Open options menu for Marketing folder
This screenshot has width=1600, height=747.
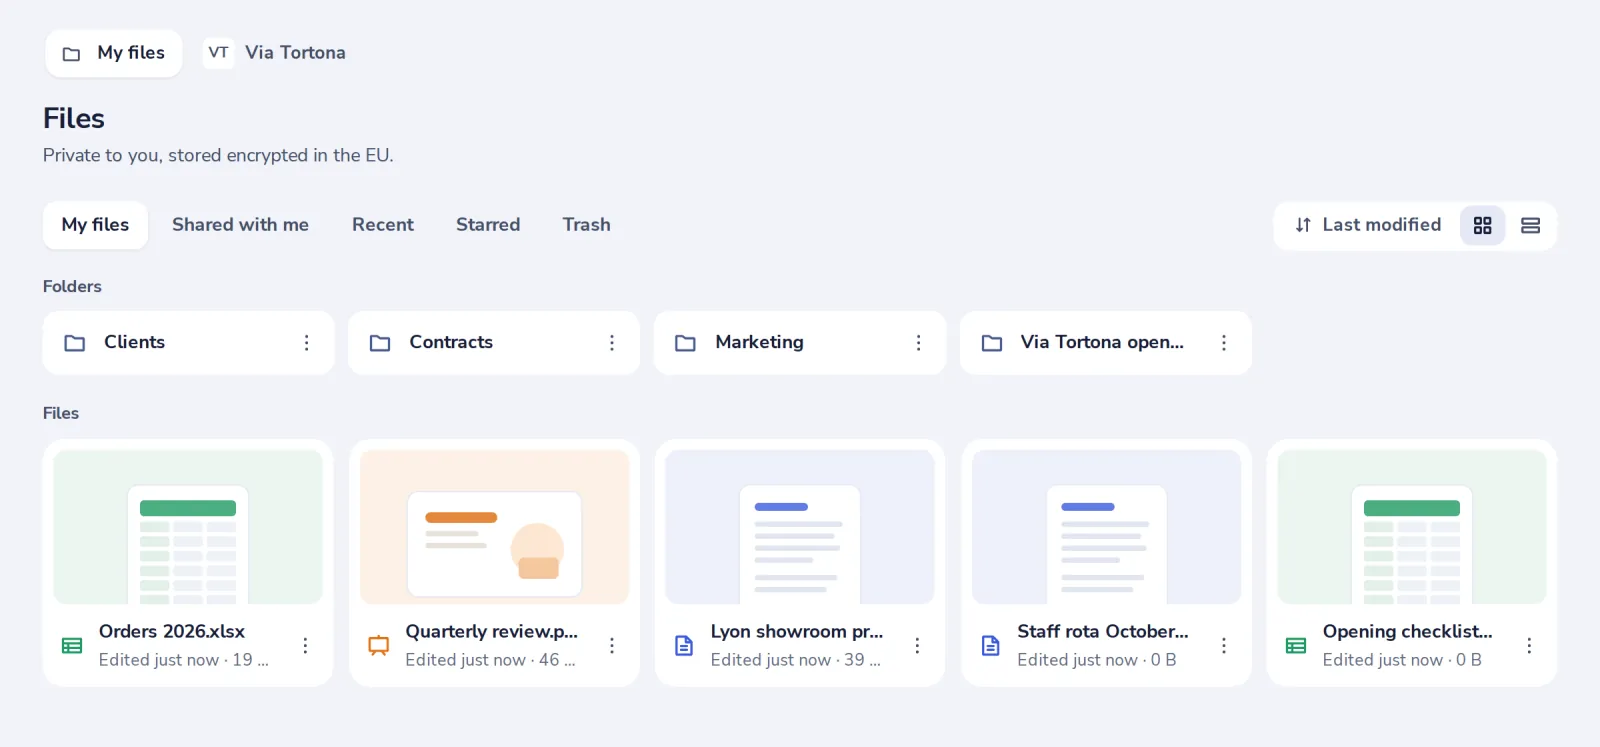[918, 343]
